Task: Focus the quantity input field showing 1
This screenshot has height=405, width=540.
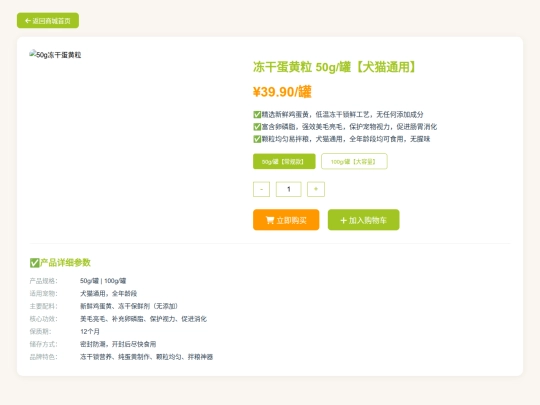Action: pos(289,189)
